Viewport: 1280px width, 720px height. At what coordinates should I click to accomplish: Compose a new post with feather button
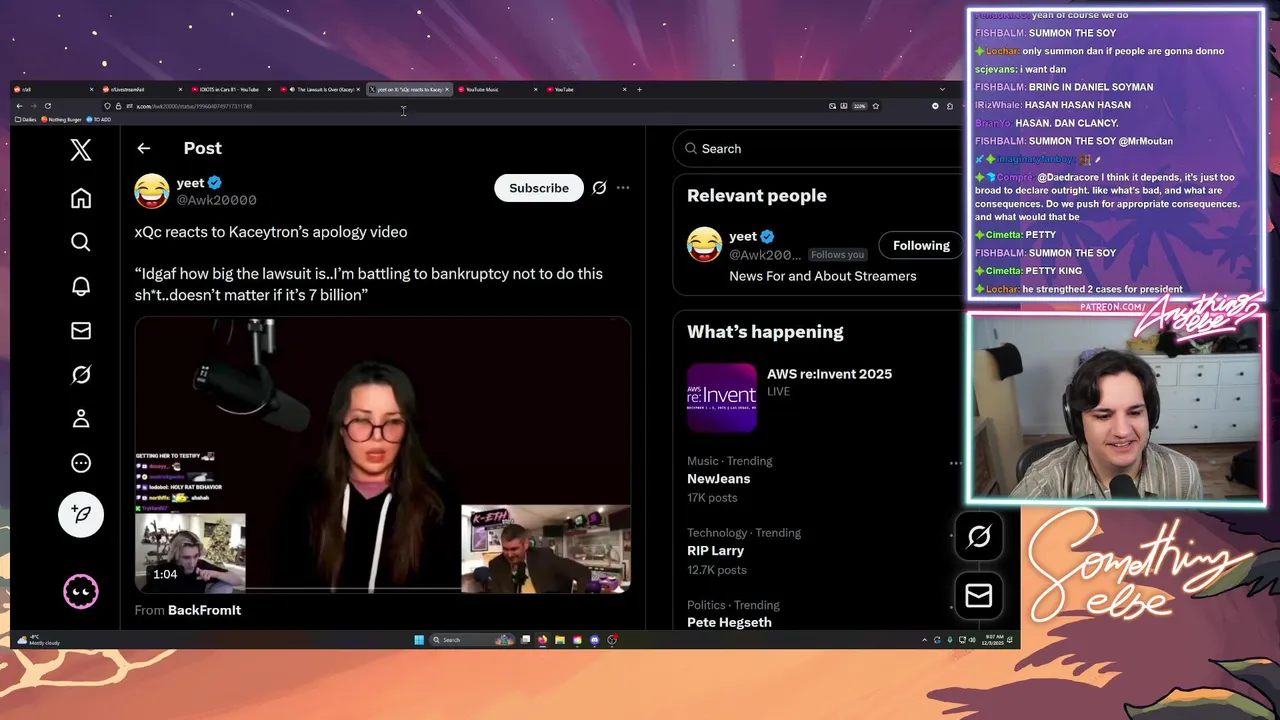click(81, 515)
